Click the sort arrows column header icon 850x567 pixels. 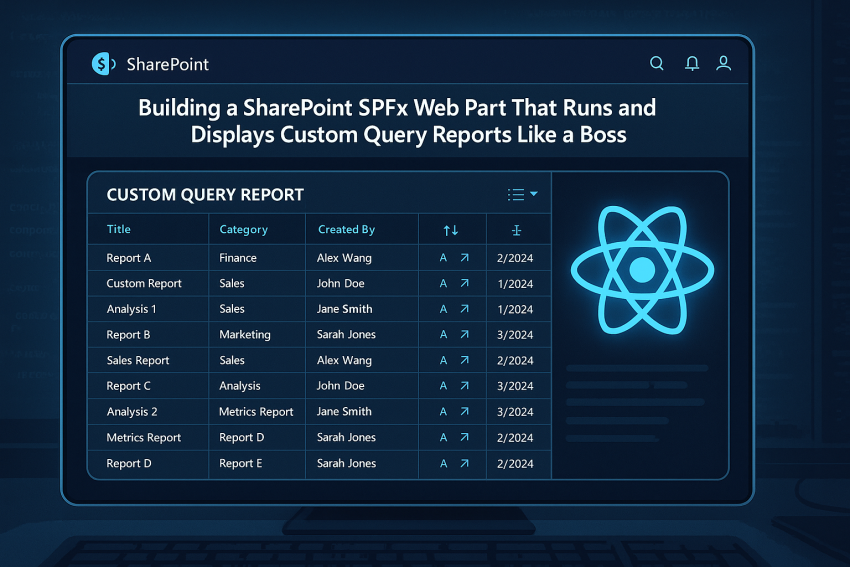coord(450,230)
